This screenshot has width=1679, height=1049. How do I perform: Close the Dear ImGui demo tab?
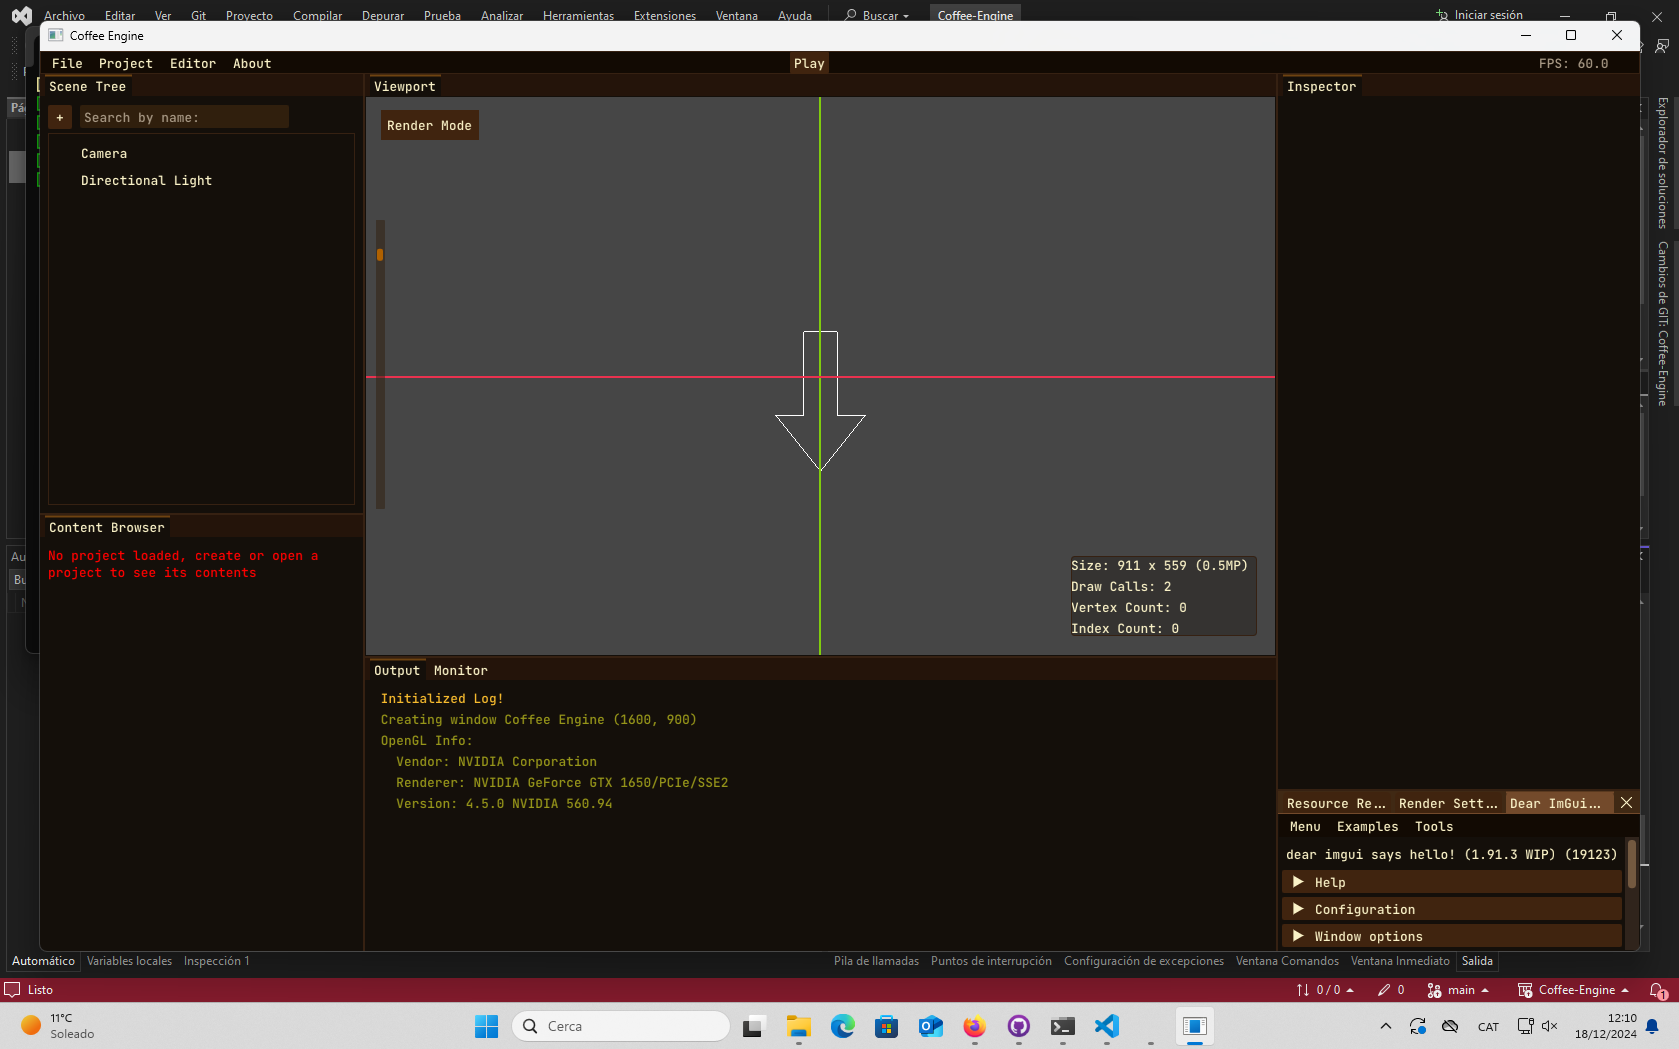tap(1627, 803)
